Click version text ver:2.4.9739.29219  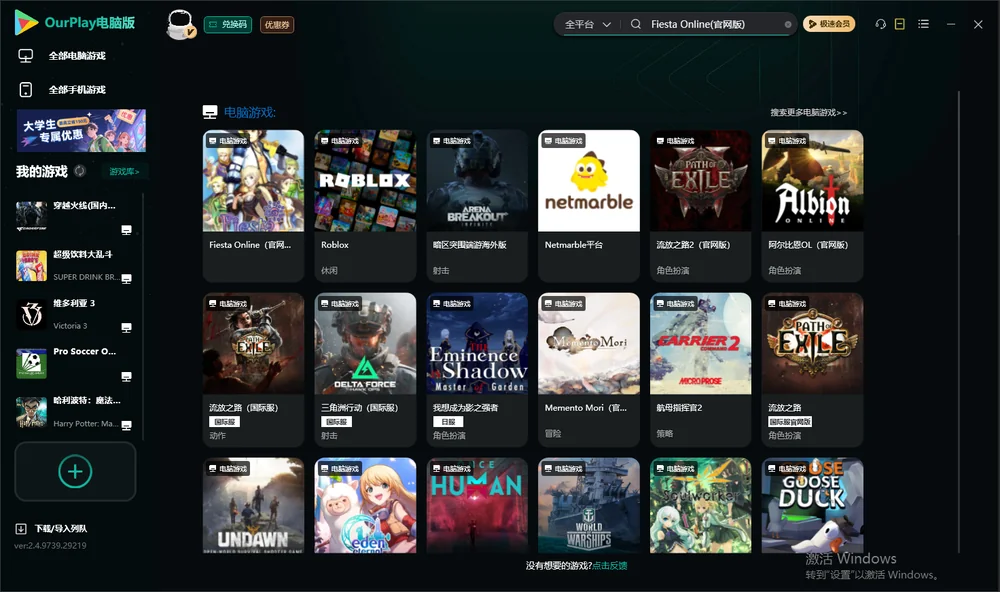point(50,546)
